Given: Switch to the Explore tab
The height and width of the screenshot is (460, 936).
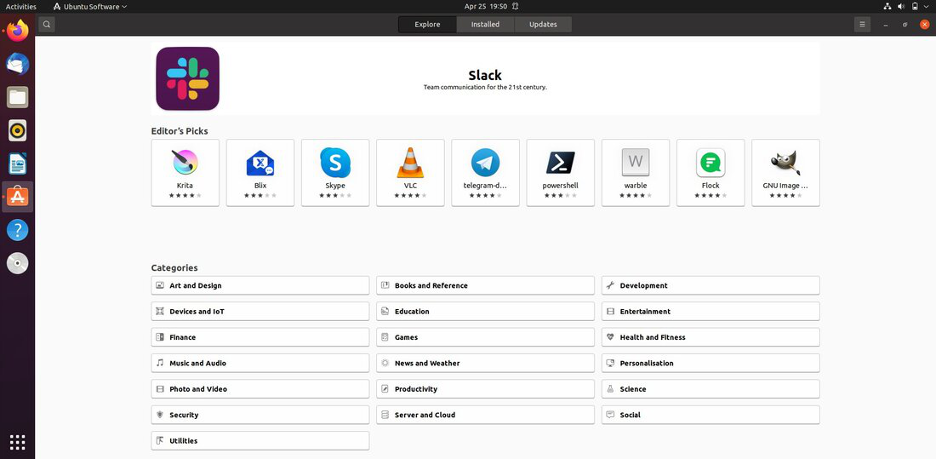Looking at the screenshot, I should tap(427, 24).
